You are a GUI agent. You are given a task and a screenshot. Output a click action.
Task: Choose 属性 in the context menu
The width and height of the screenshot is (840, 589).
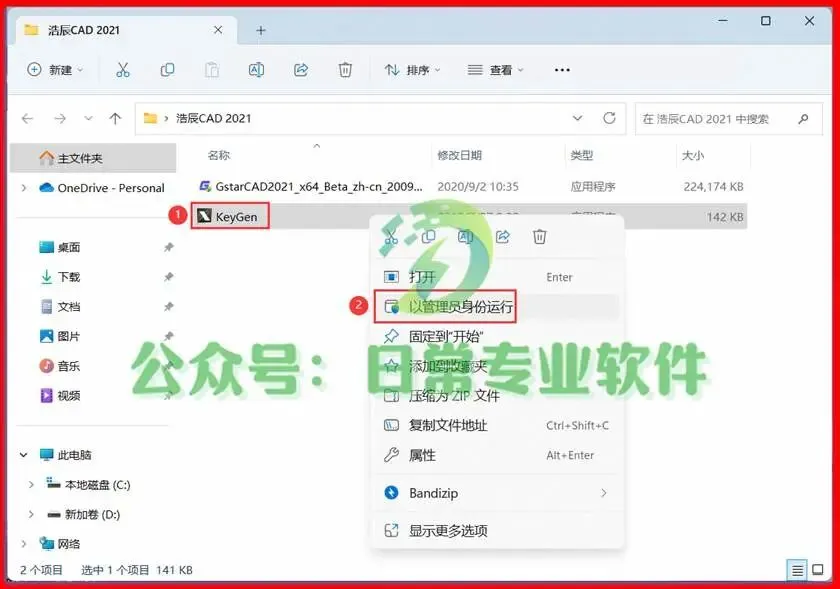click(x=497, y=455)
